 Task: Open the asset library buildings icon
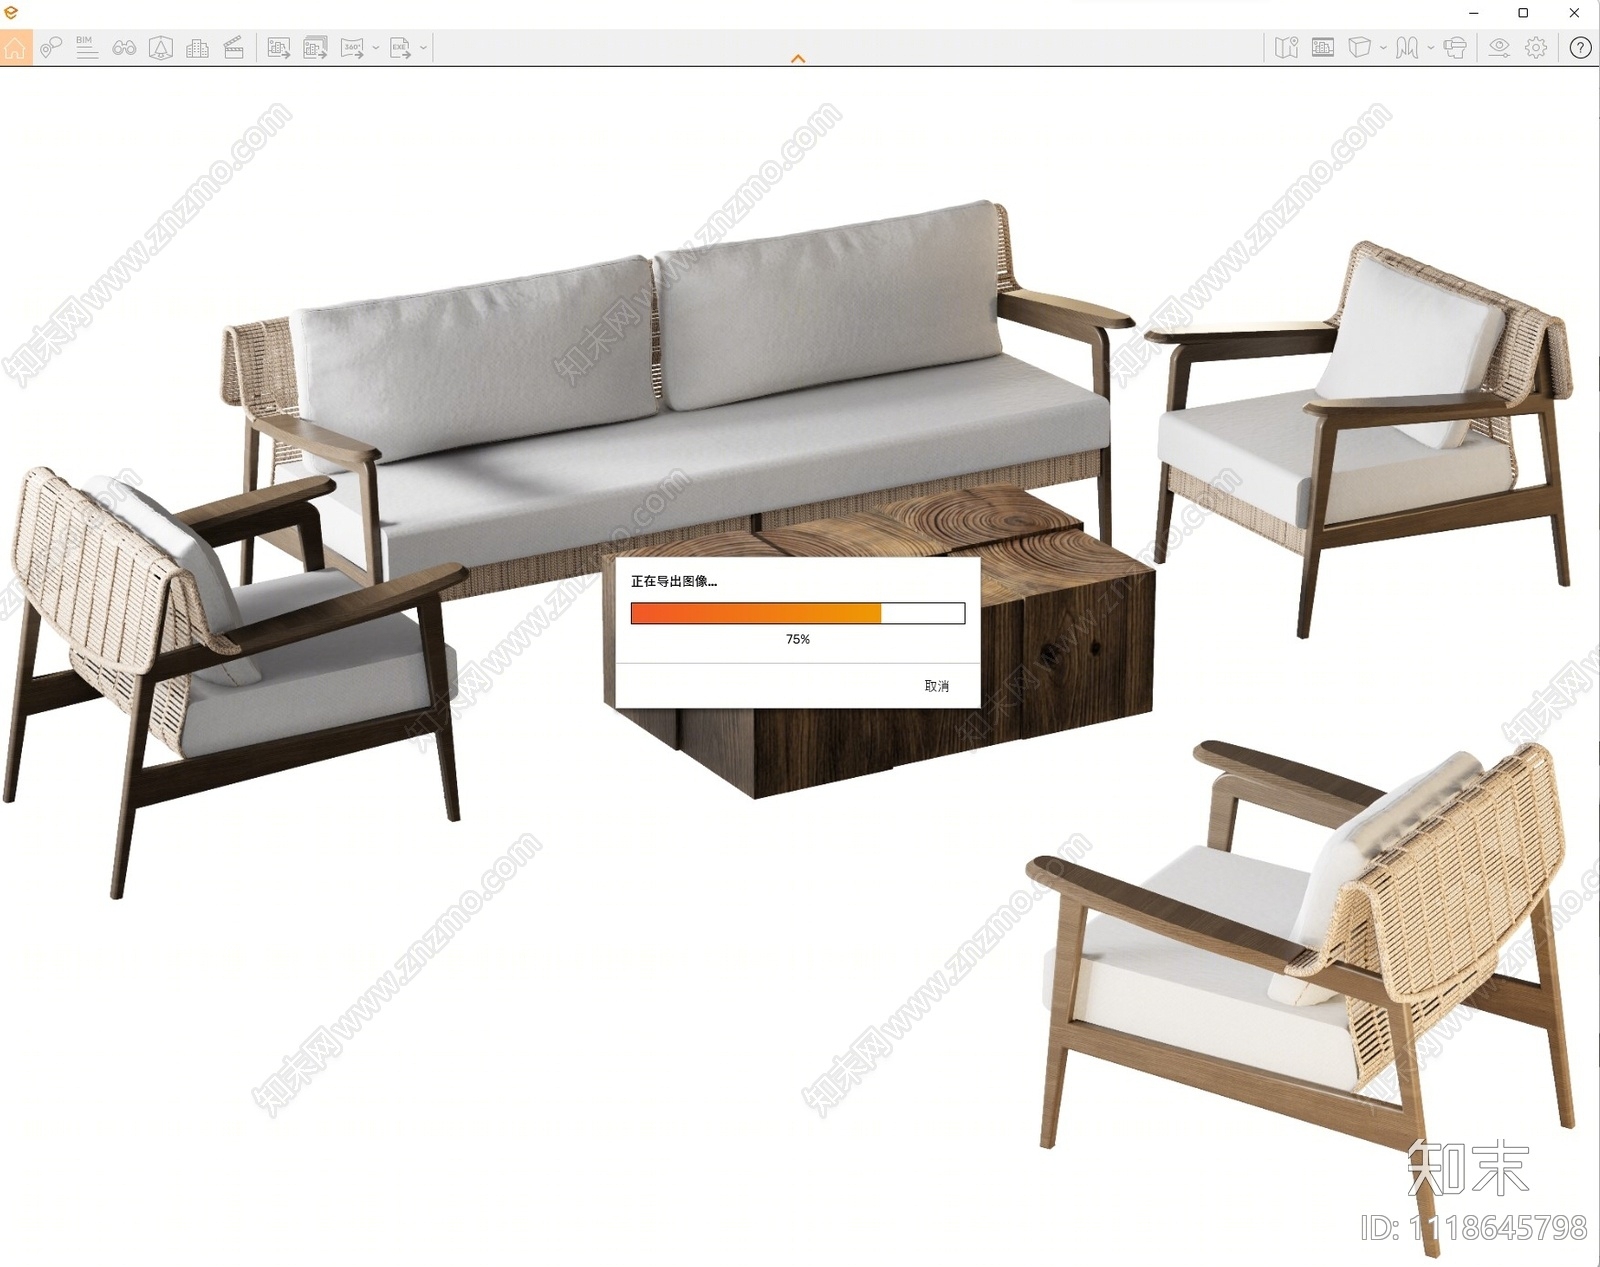197,47
